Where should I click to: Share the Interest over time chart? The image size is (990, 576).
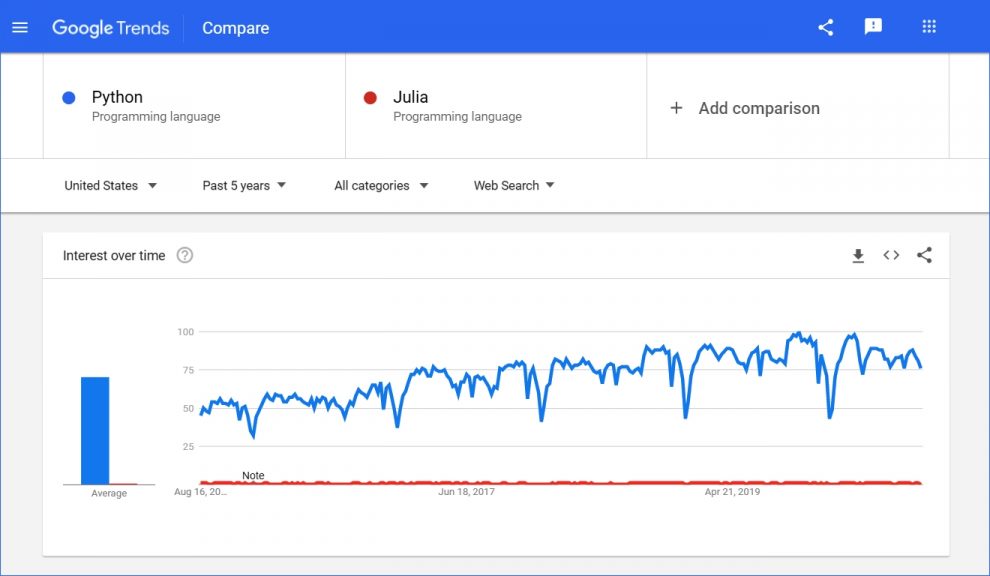pos(924,256)
